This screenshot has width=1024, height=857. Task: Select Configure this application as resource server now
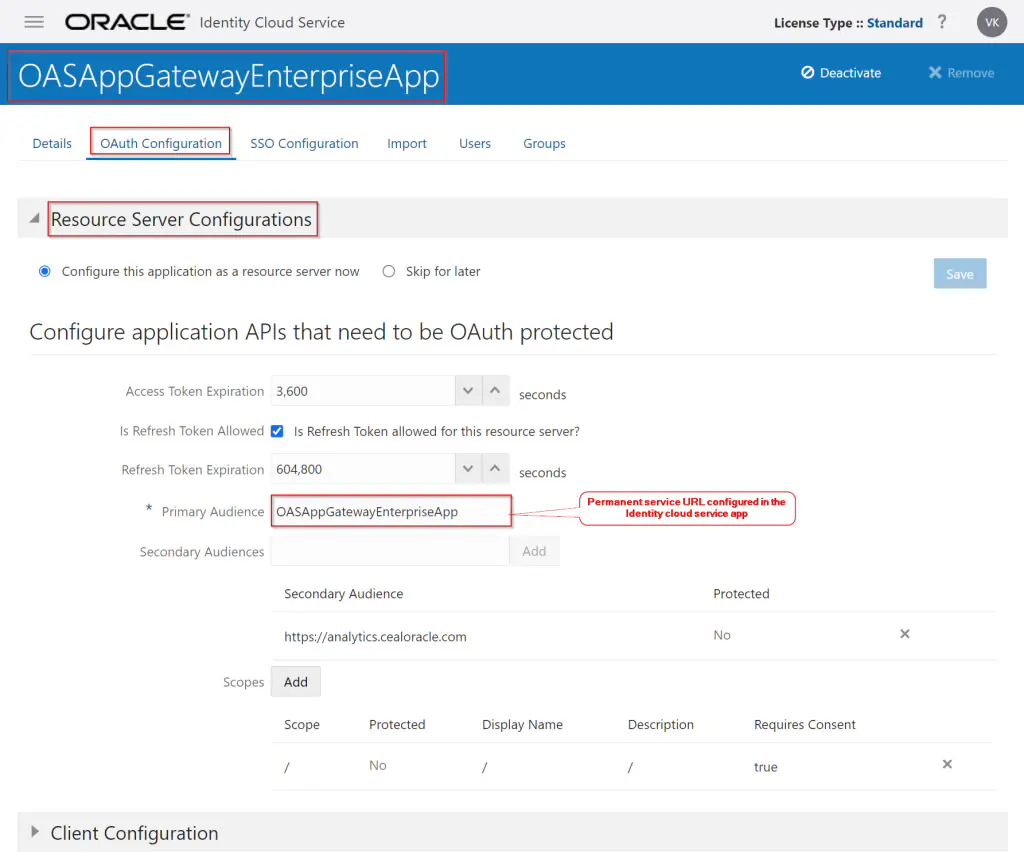tap(42, 271)
